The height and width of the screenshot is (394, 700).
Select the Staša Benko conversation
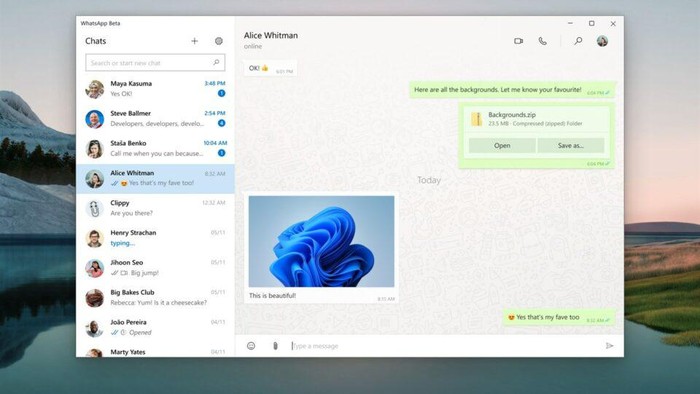coord(155,149)
